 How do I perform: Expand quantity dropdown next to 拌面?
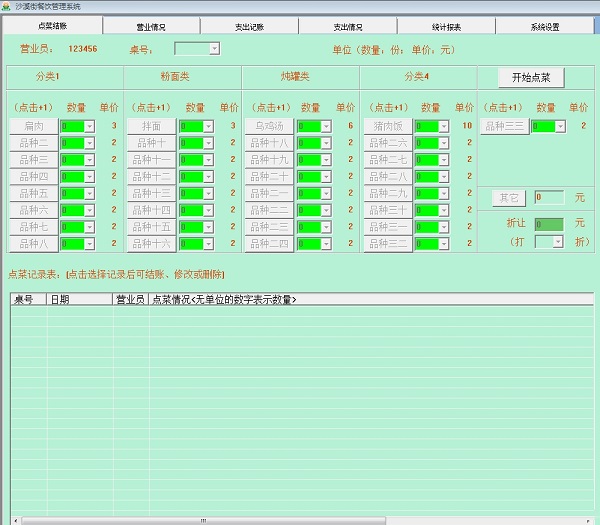click(208, 127)
